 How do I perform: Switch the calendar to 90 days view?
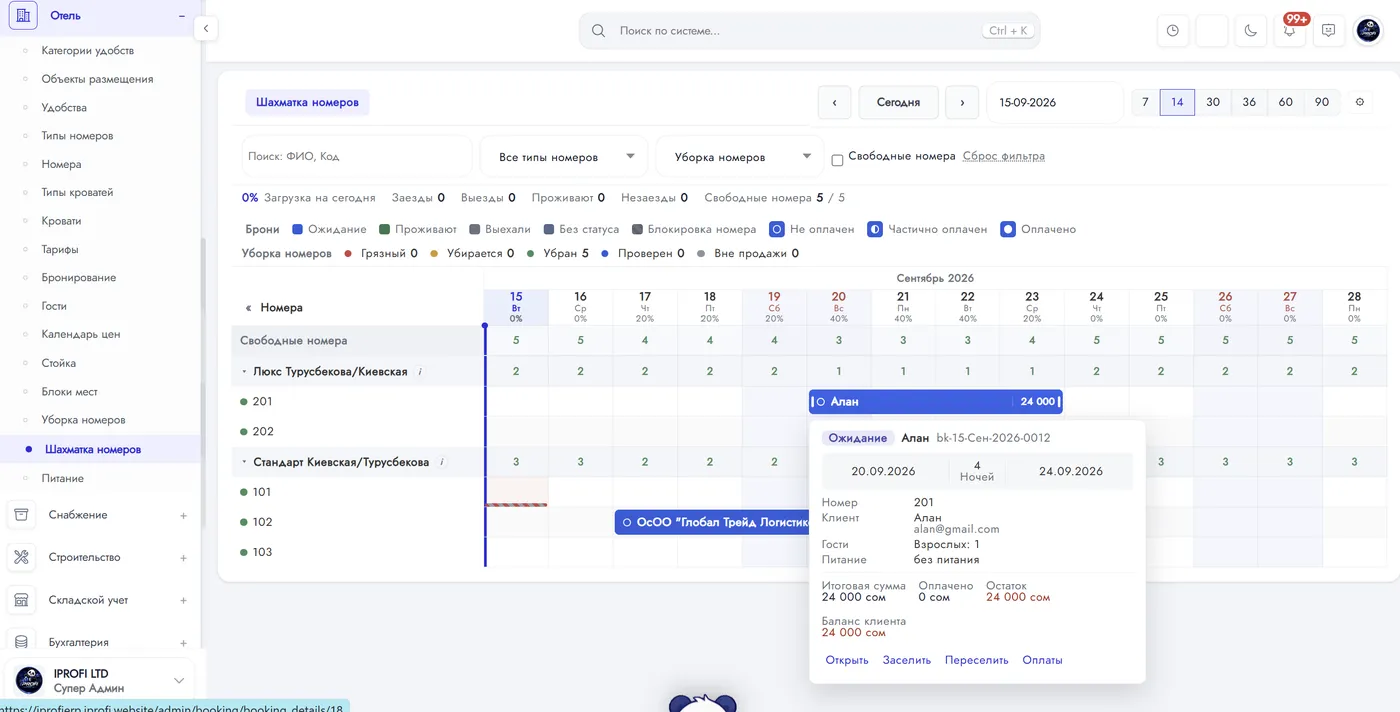point(1322,102)
